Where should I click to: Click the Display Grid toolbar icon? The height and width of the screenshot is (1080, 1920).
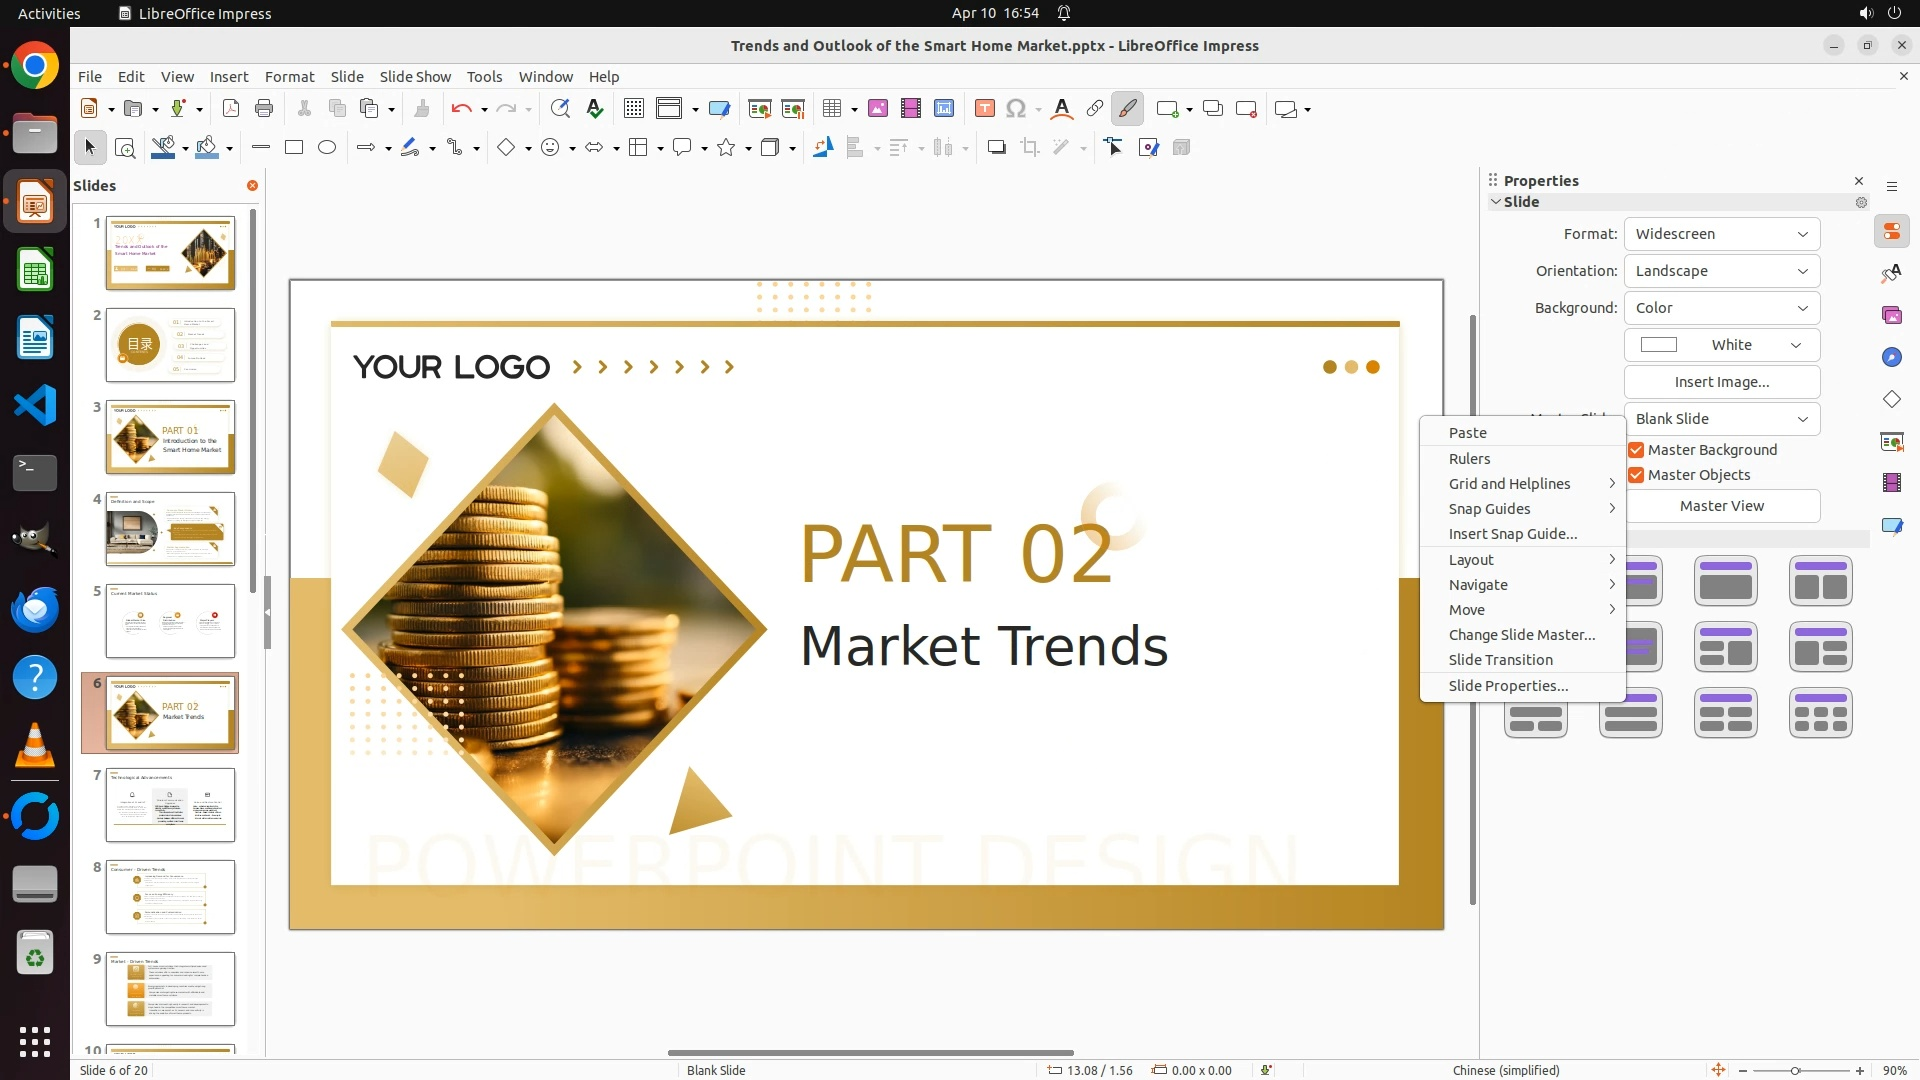[x=633, y=109]
